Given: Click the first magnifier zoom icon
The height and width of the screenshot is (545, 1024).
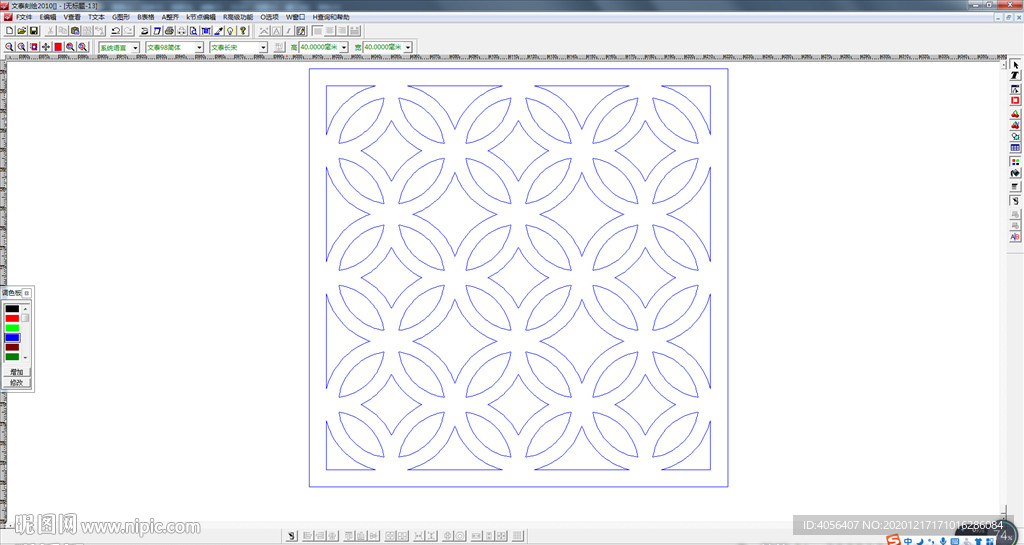Looking at the screenshot, I should (x=9, y=47).
